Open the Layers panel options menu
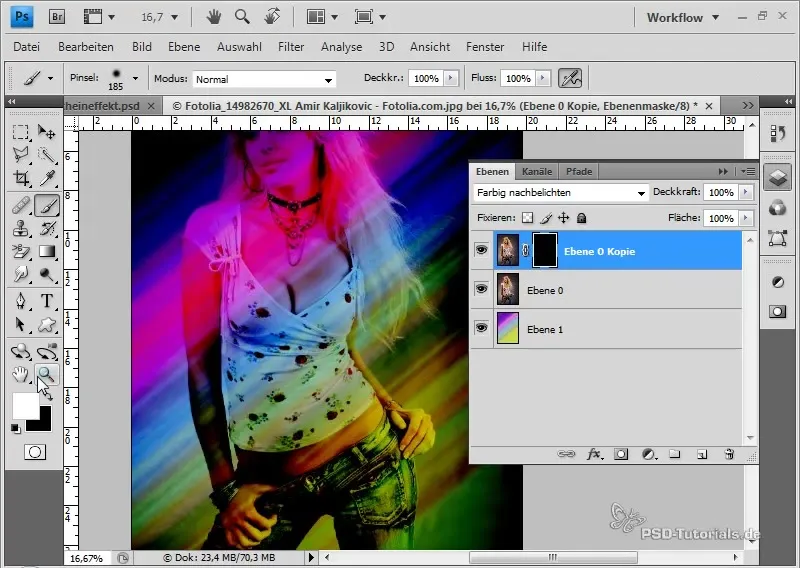 (748, 172)
